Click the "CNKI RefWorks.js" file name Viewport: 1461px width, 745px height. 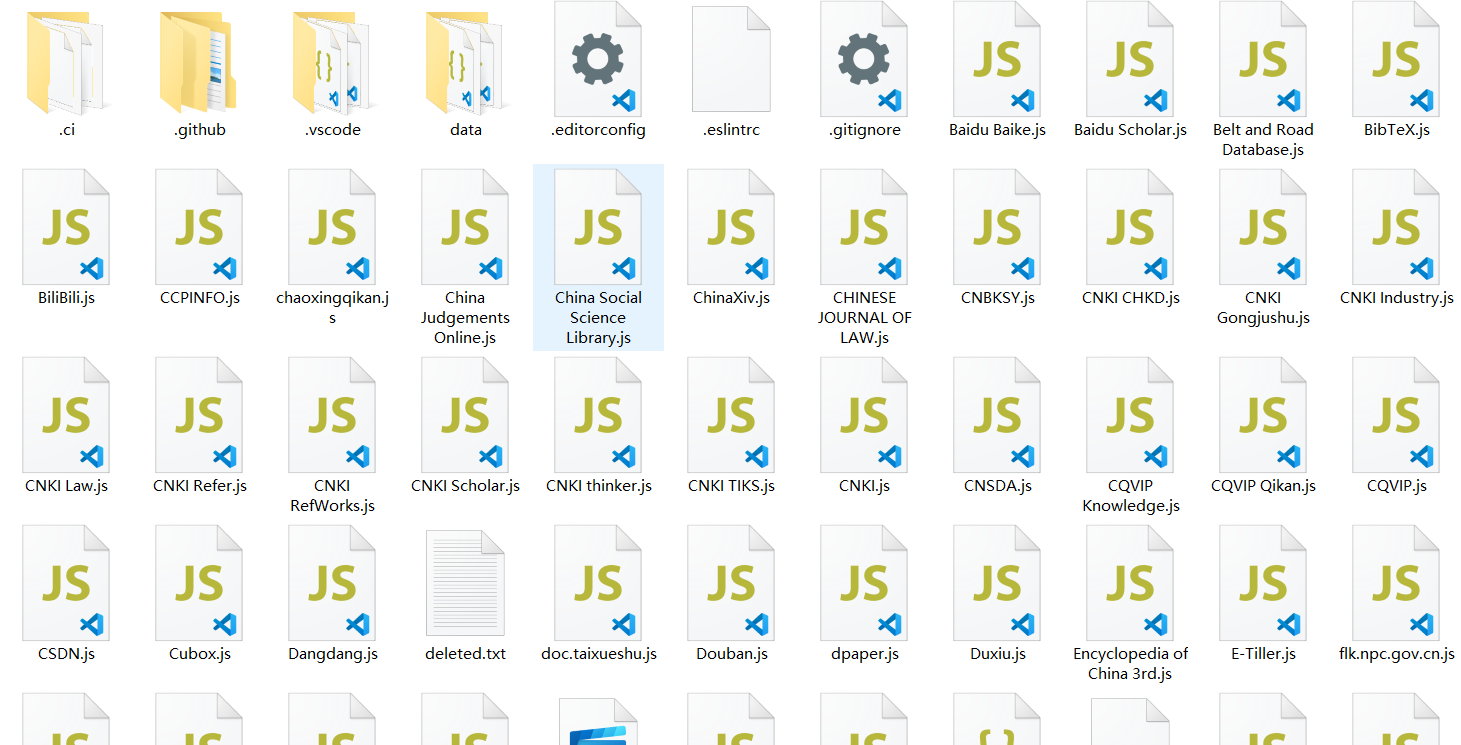(332, 496)
